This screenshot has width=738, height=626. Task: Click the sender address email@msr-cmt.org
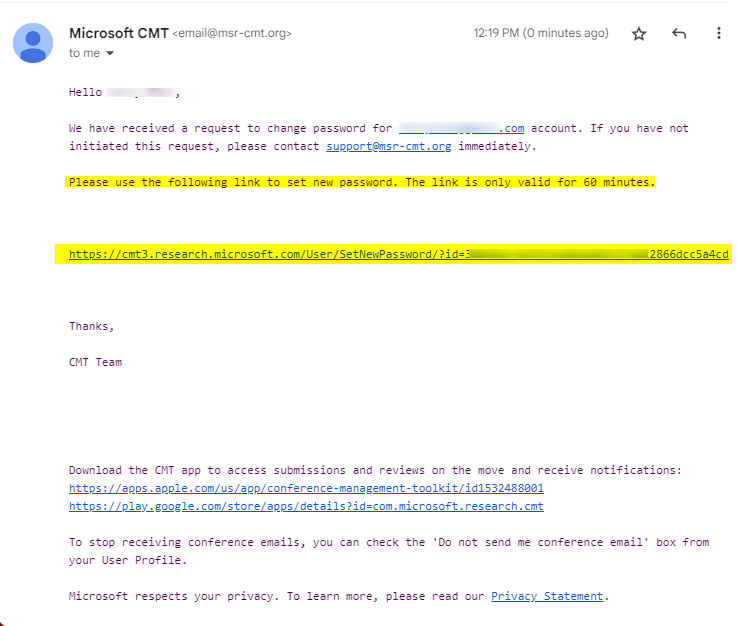[232, 34]
